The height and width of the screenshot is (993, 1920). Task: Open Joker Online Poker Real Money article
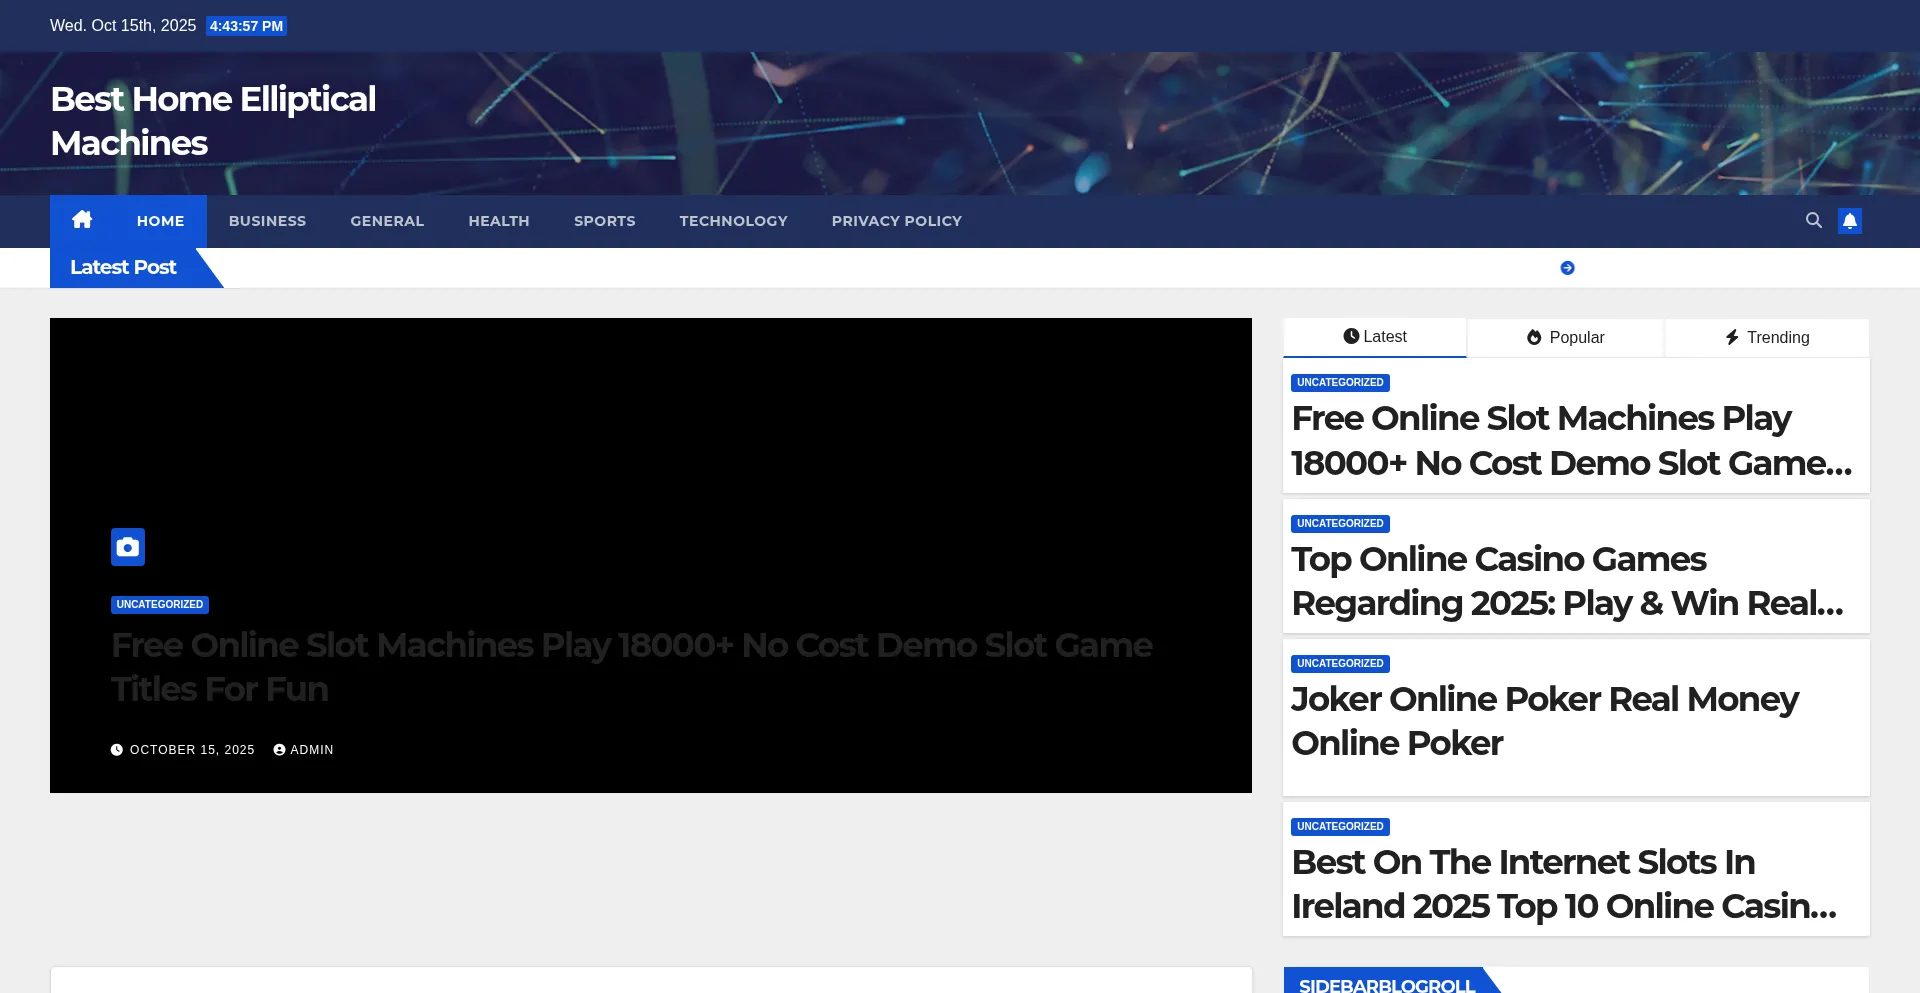click(x=1544, y=721)
